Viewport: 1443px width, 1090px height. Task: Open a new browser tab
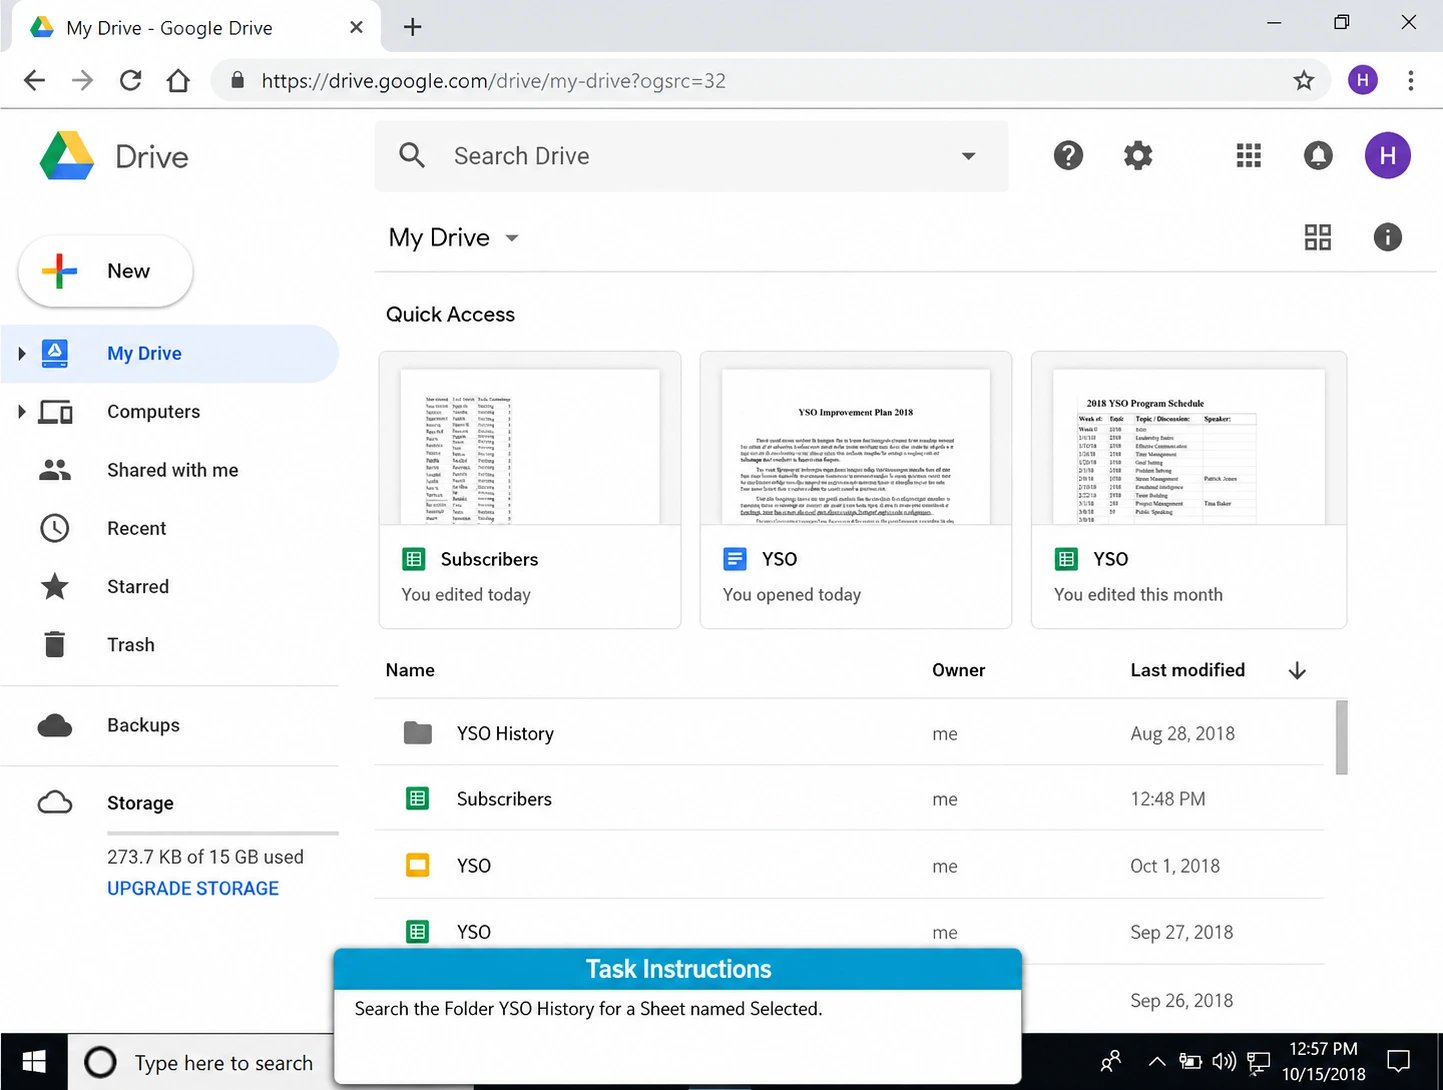412,27
